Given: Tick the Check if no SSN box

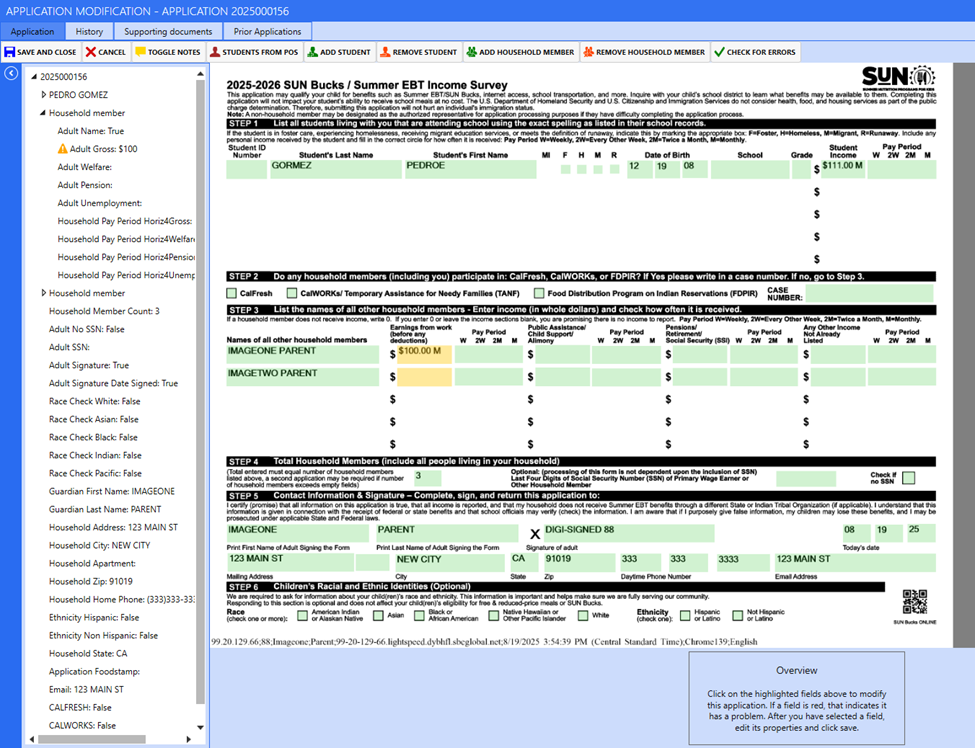Looking at the screenshot, I should pyautogui.click(x=908, y=478).
